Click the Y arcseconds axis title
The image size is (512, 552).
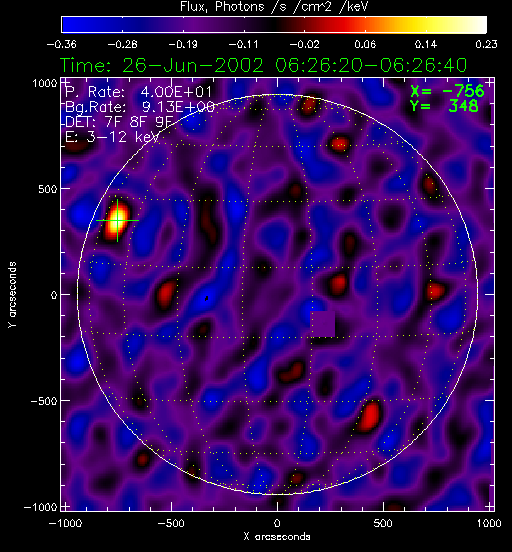[x=12, y=295]
